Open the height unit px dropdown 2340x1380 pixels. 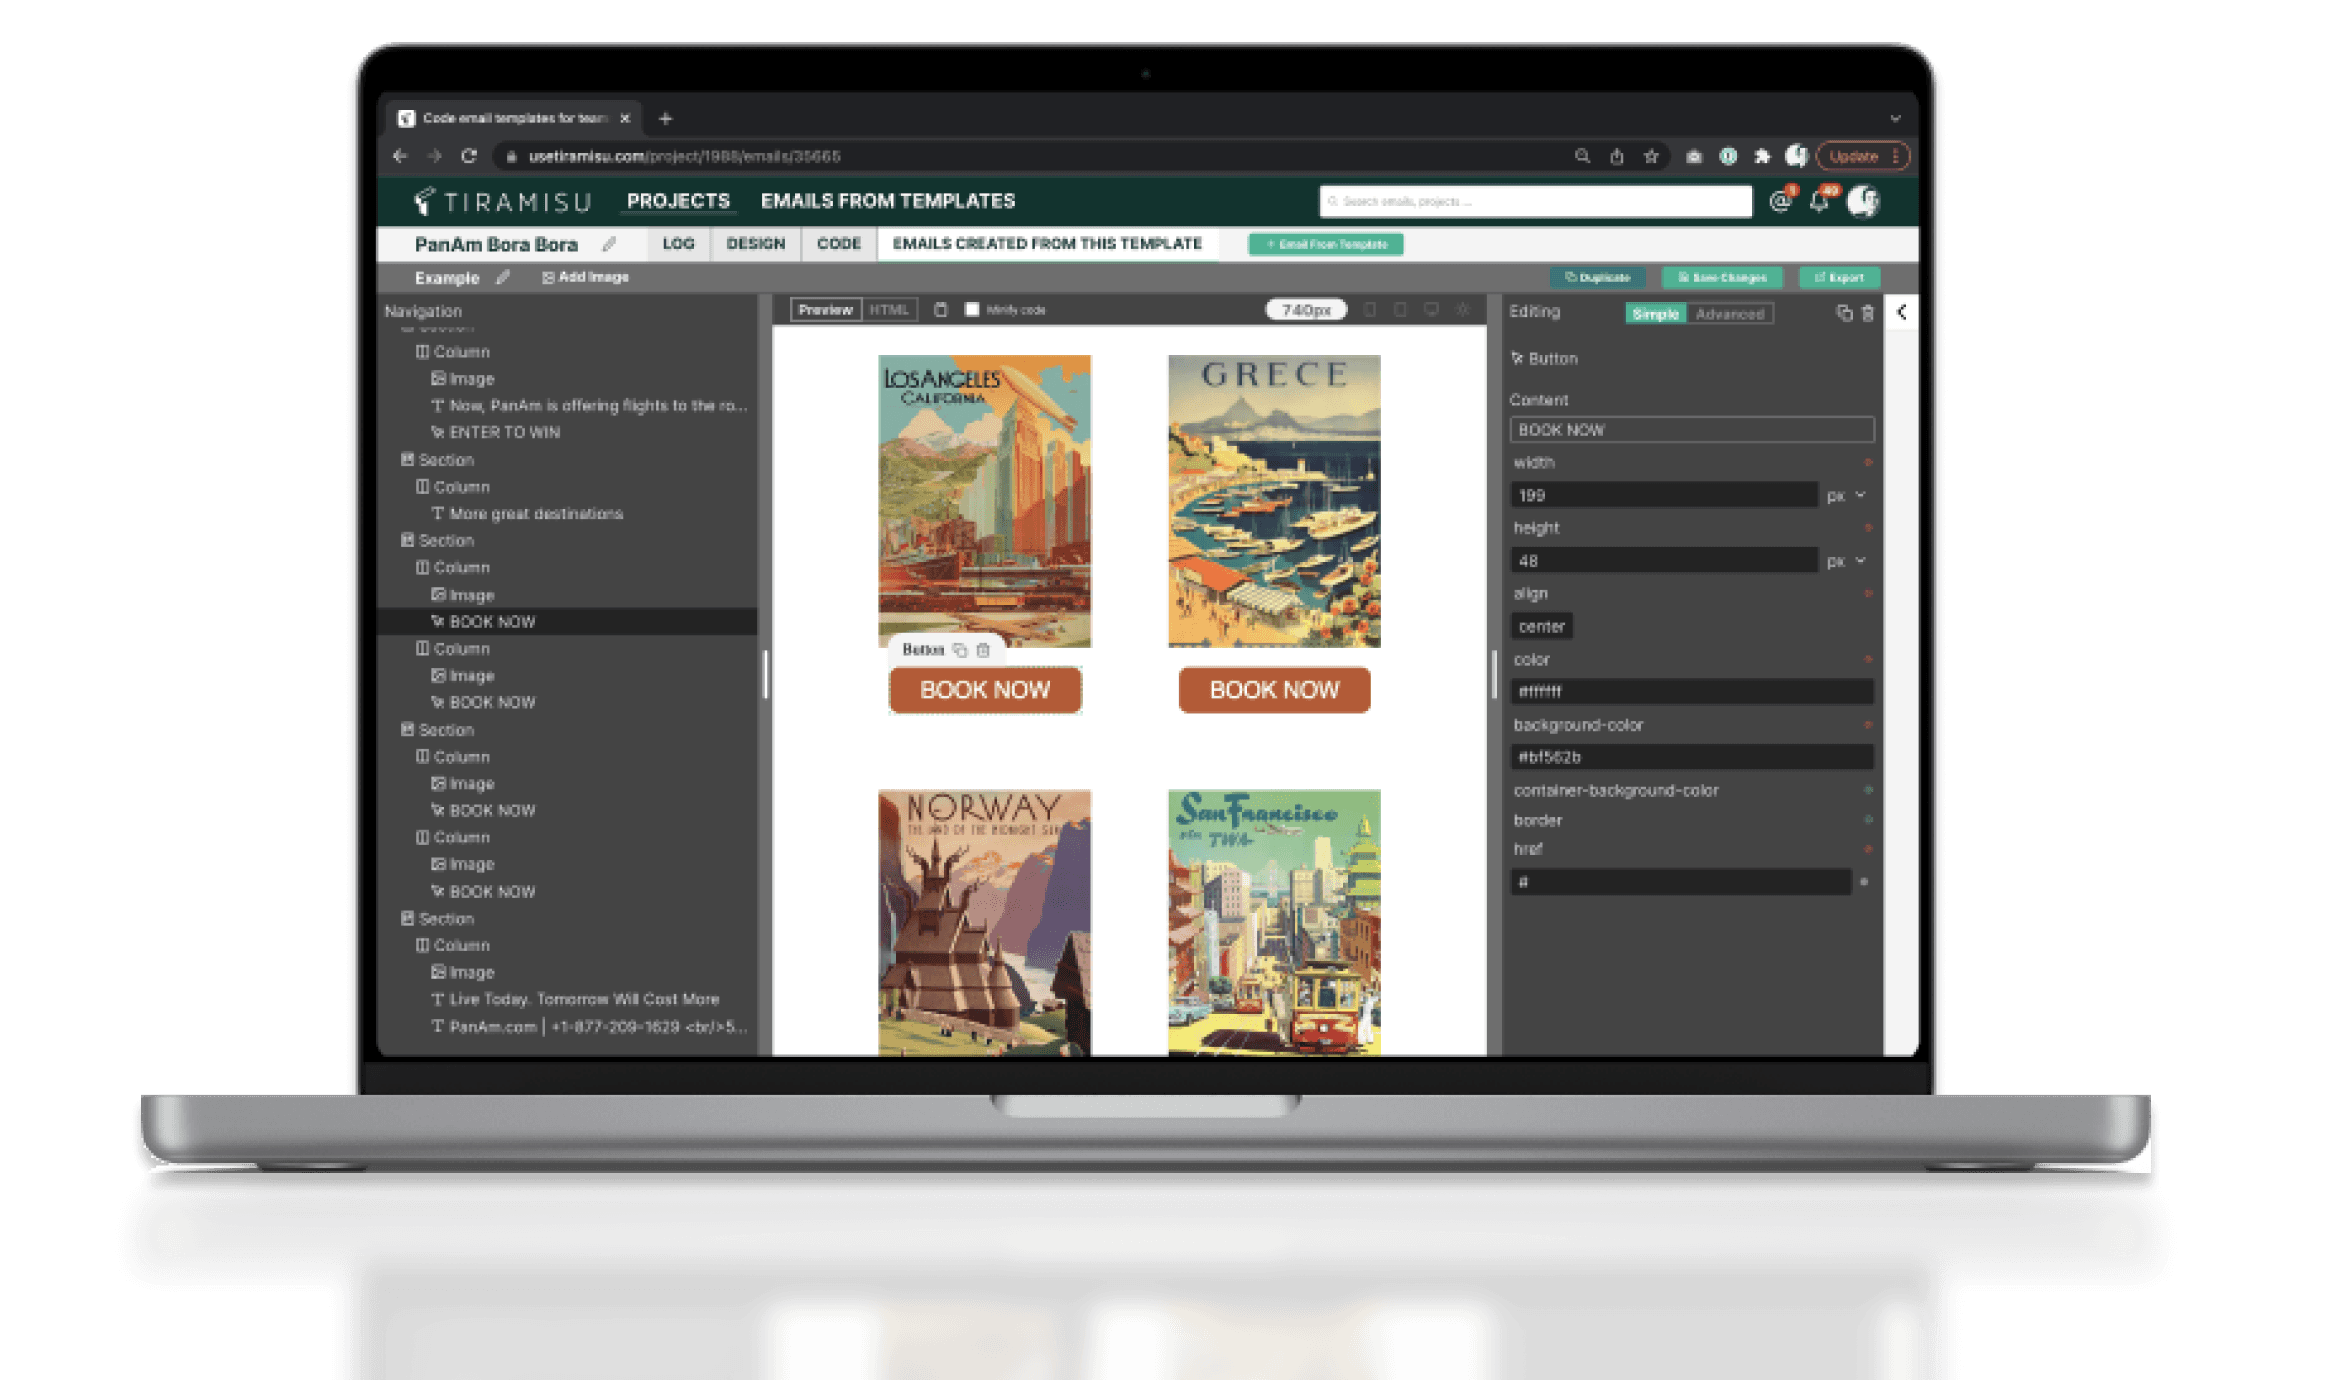coord(1846,561)
